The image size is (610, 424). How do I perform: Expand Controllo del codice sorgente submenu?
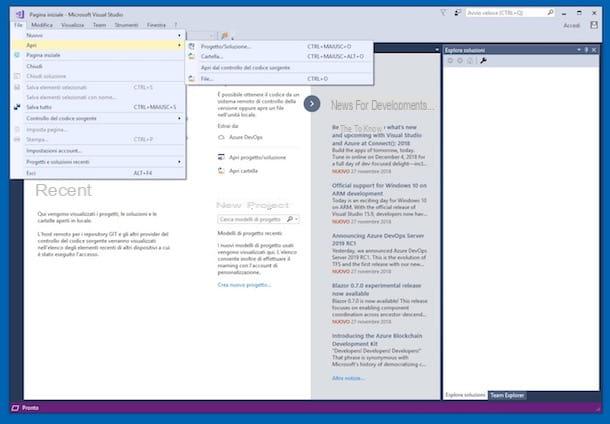[x=179, y=118]
